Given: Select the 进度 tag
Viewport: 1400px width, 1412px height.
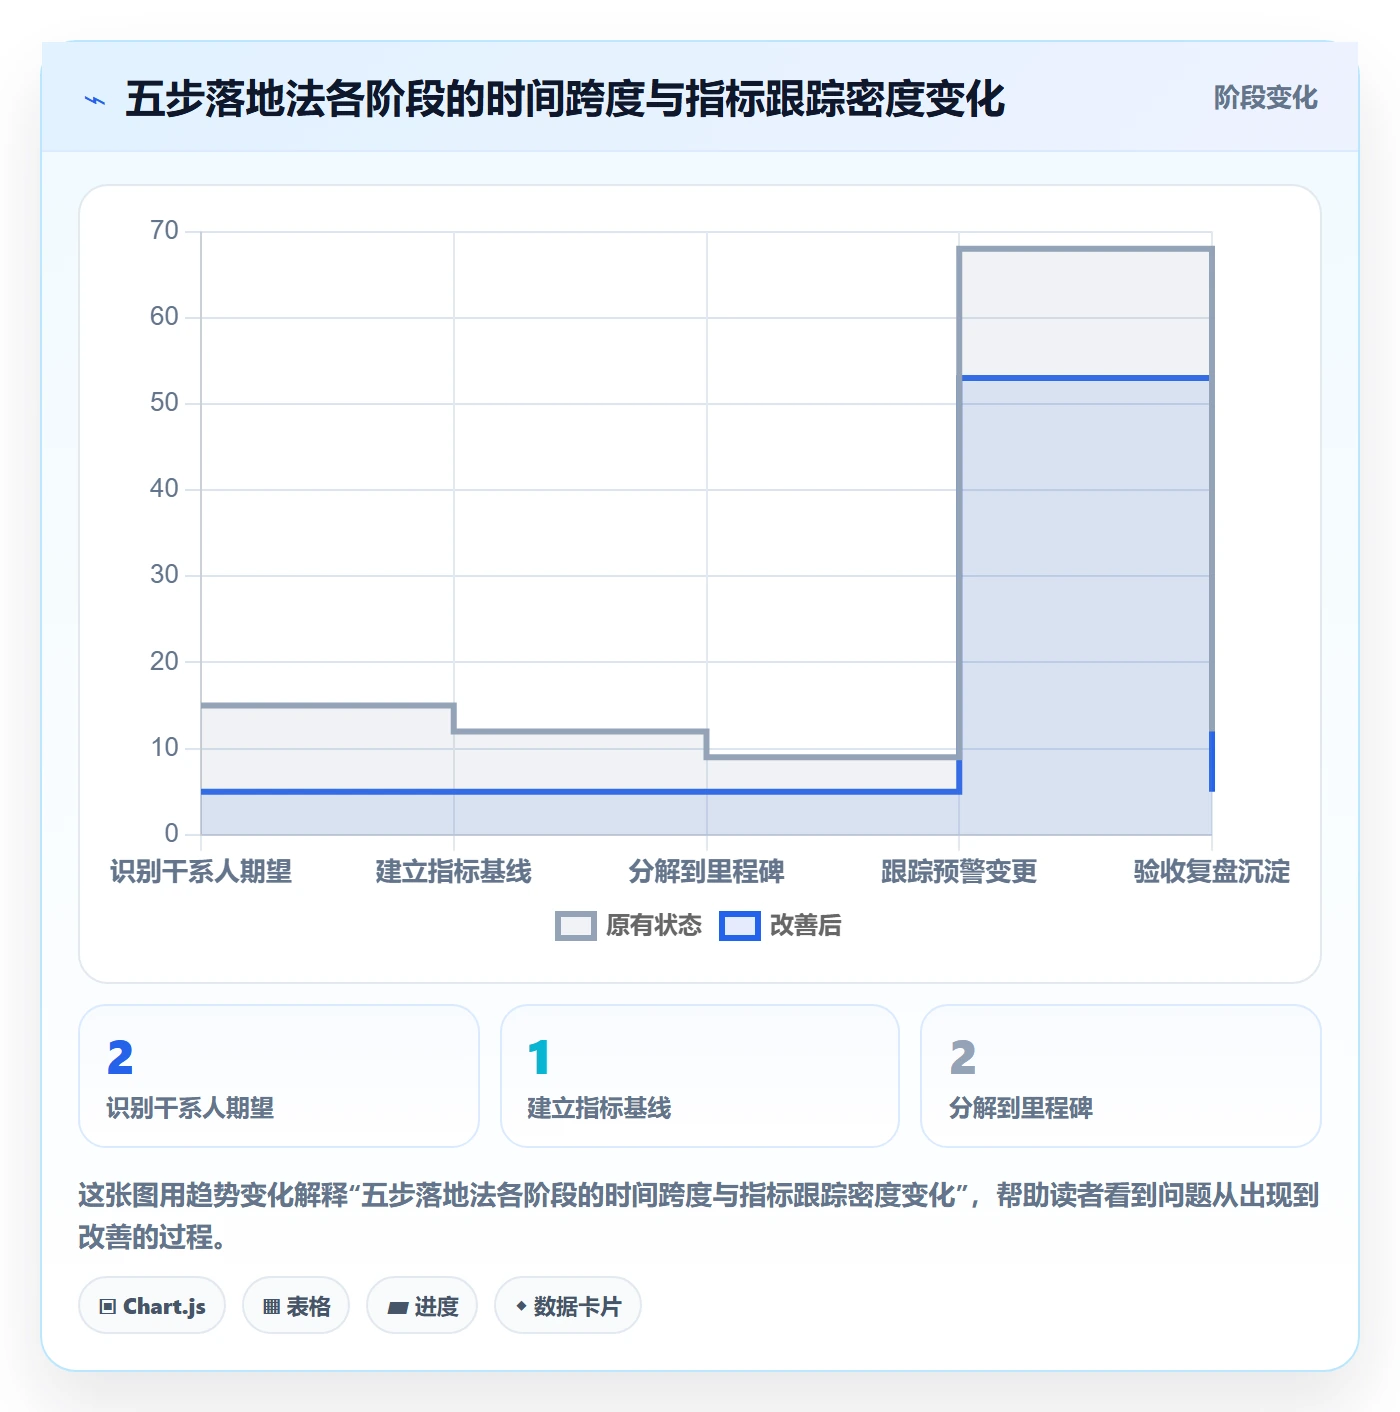Looking at the screenshot, I should pos(422,1305).
